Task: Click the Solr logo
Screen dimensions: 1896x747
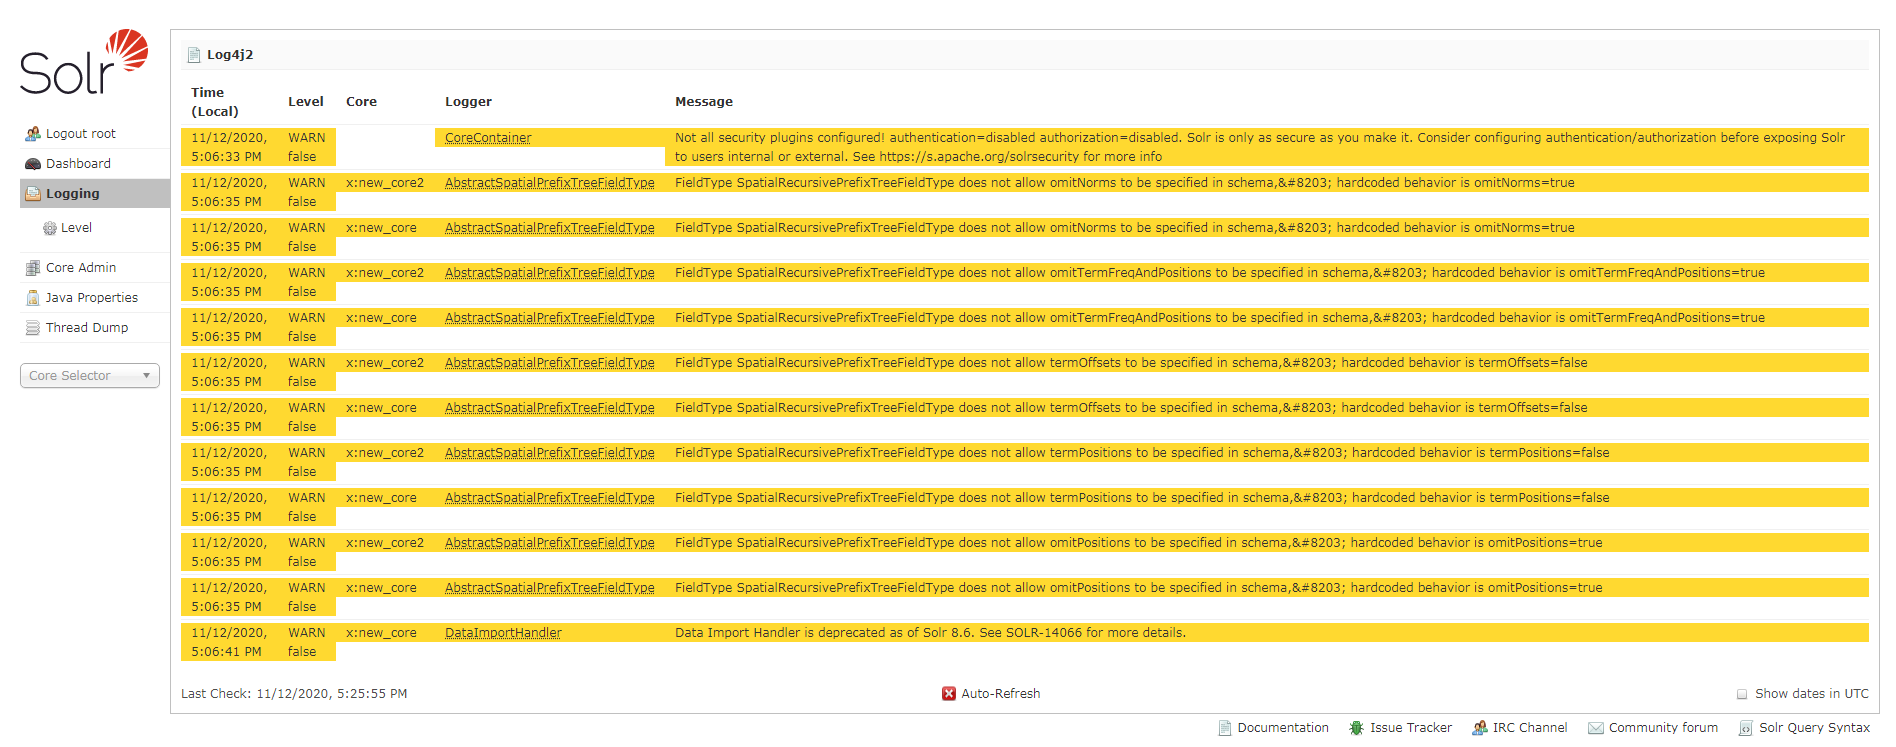Action: pos(84,62)
